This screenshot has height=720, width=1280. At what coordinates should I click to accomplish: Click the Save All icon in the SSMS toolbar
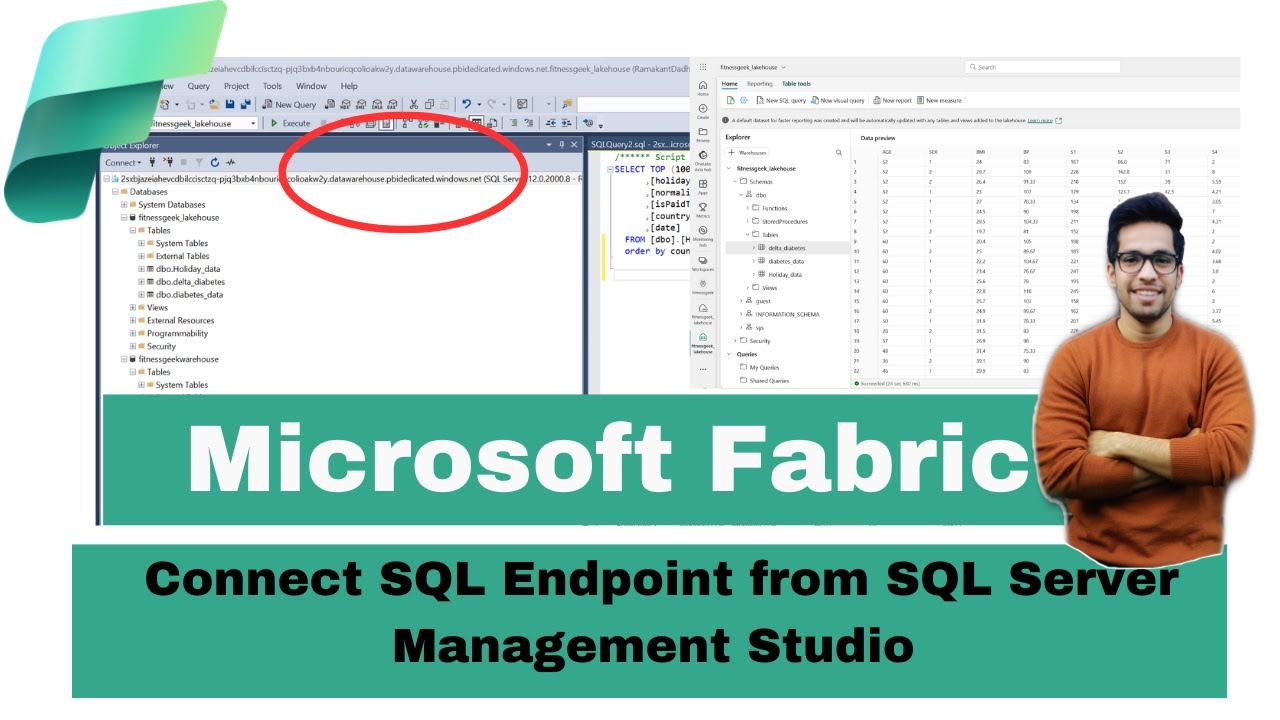tap(244, 104)
